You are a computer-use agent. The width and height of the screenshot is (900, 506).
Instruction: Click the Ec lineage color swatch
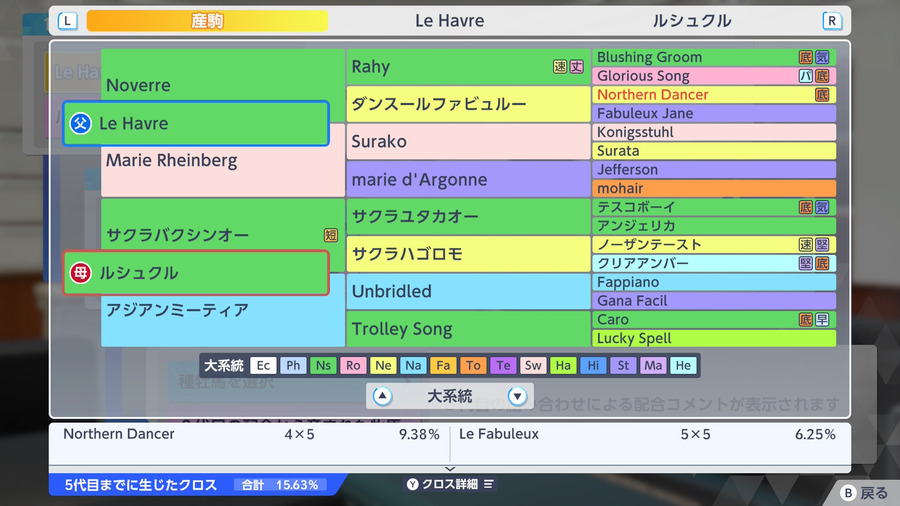[x=263, y=365]
